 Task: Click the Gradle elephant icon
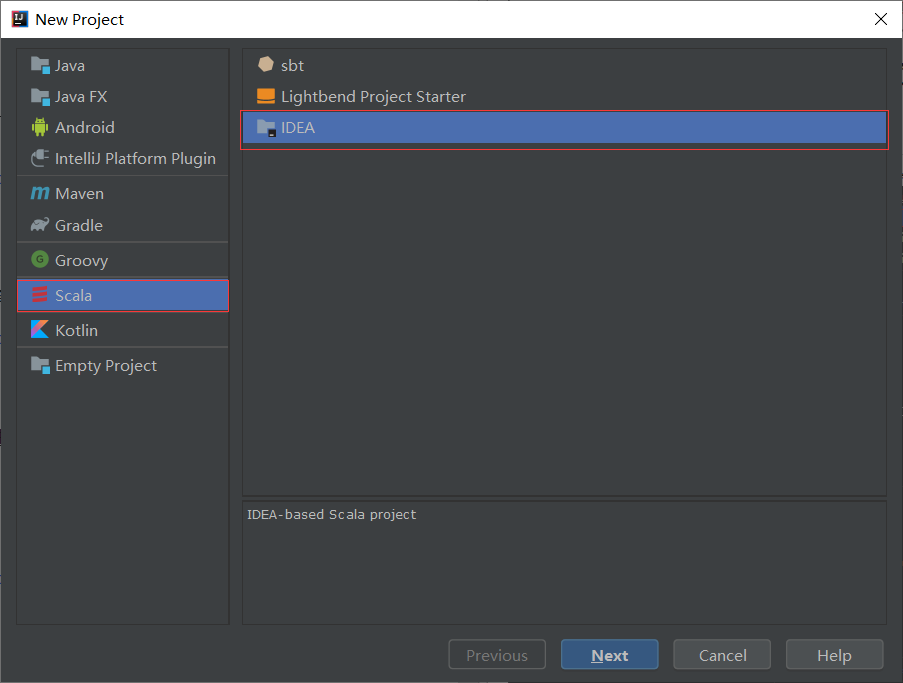(40, 226)
